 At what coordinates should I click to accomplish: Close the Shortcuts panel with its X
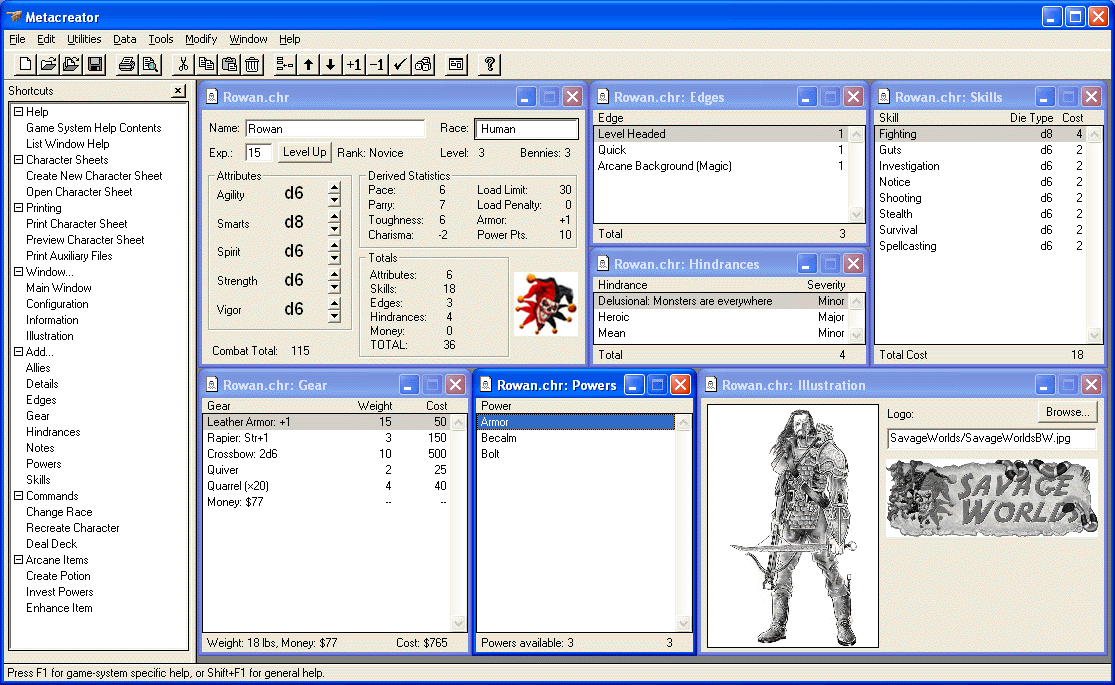tap(178, 91)
